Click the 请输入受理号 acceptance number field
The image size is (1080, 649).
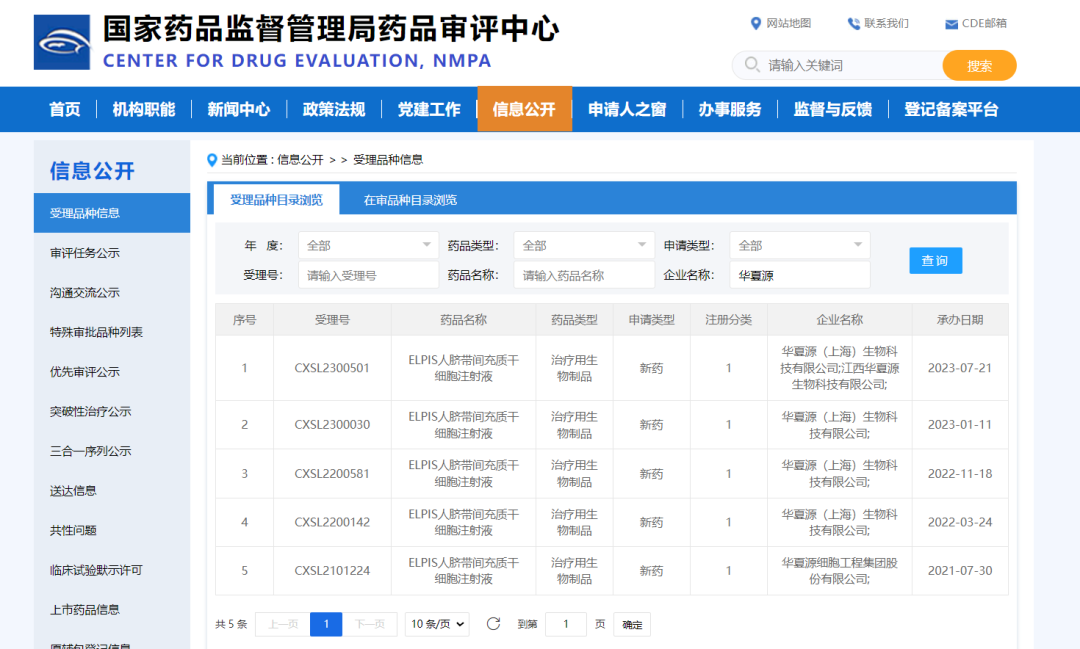[368, 275]
